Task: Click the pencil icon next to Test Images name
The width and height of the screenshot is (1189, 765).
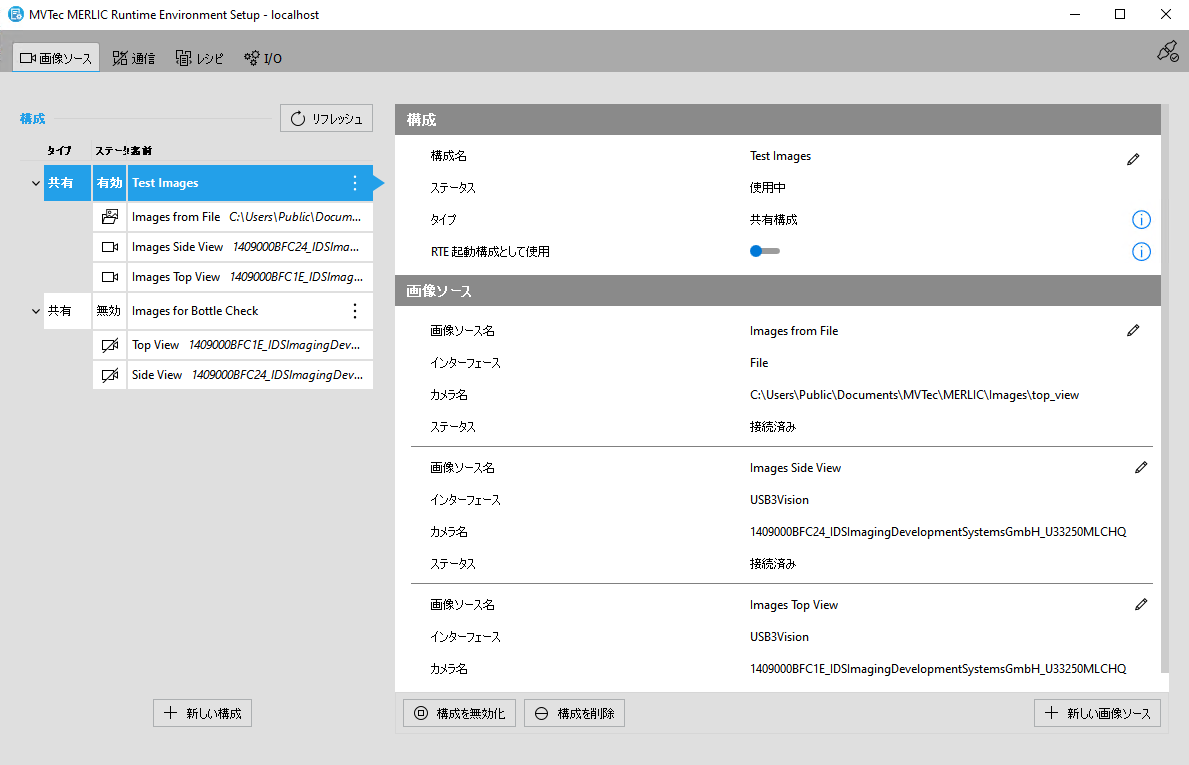Action: pyautogui.click(x=1133, y=159)
